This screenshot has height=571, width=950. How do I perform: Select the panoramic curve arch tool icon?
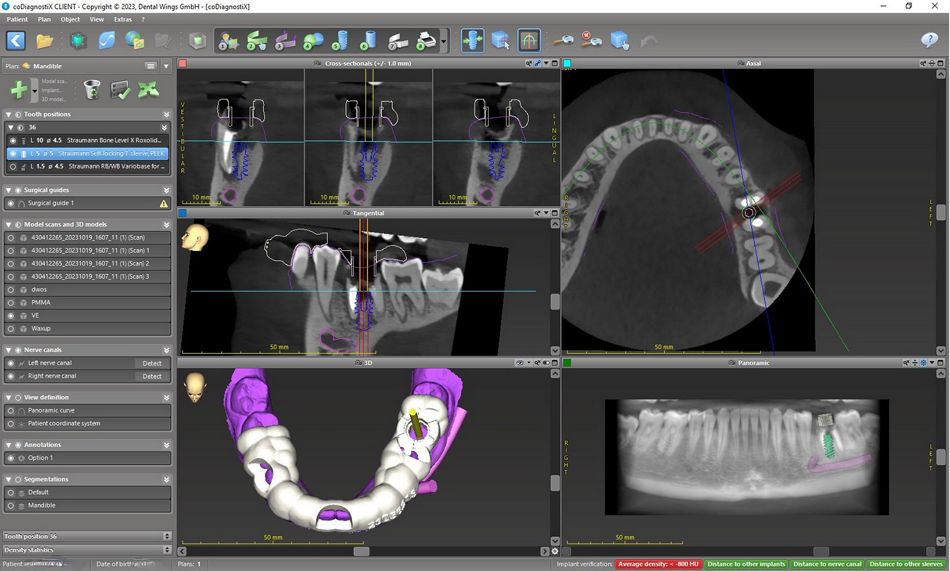click(x=529, y=41)
